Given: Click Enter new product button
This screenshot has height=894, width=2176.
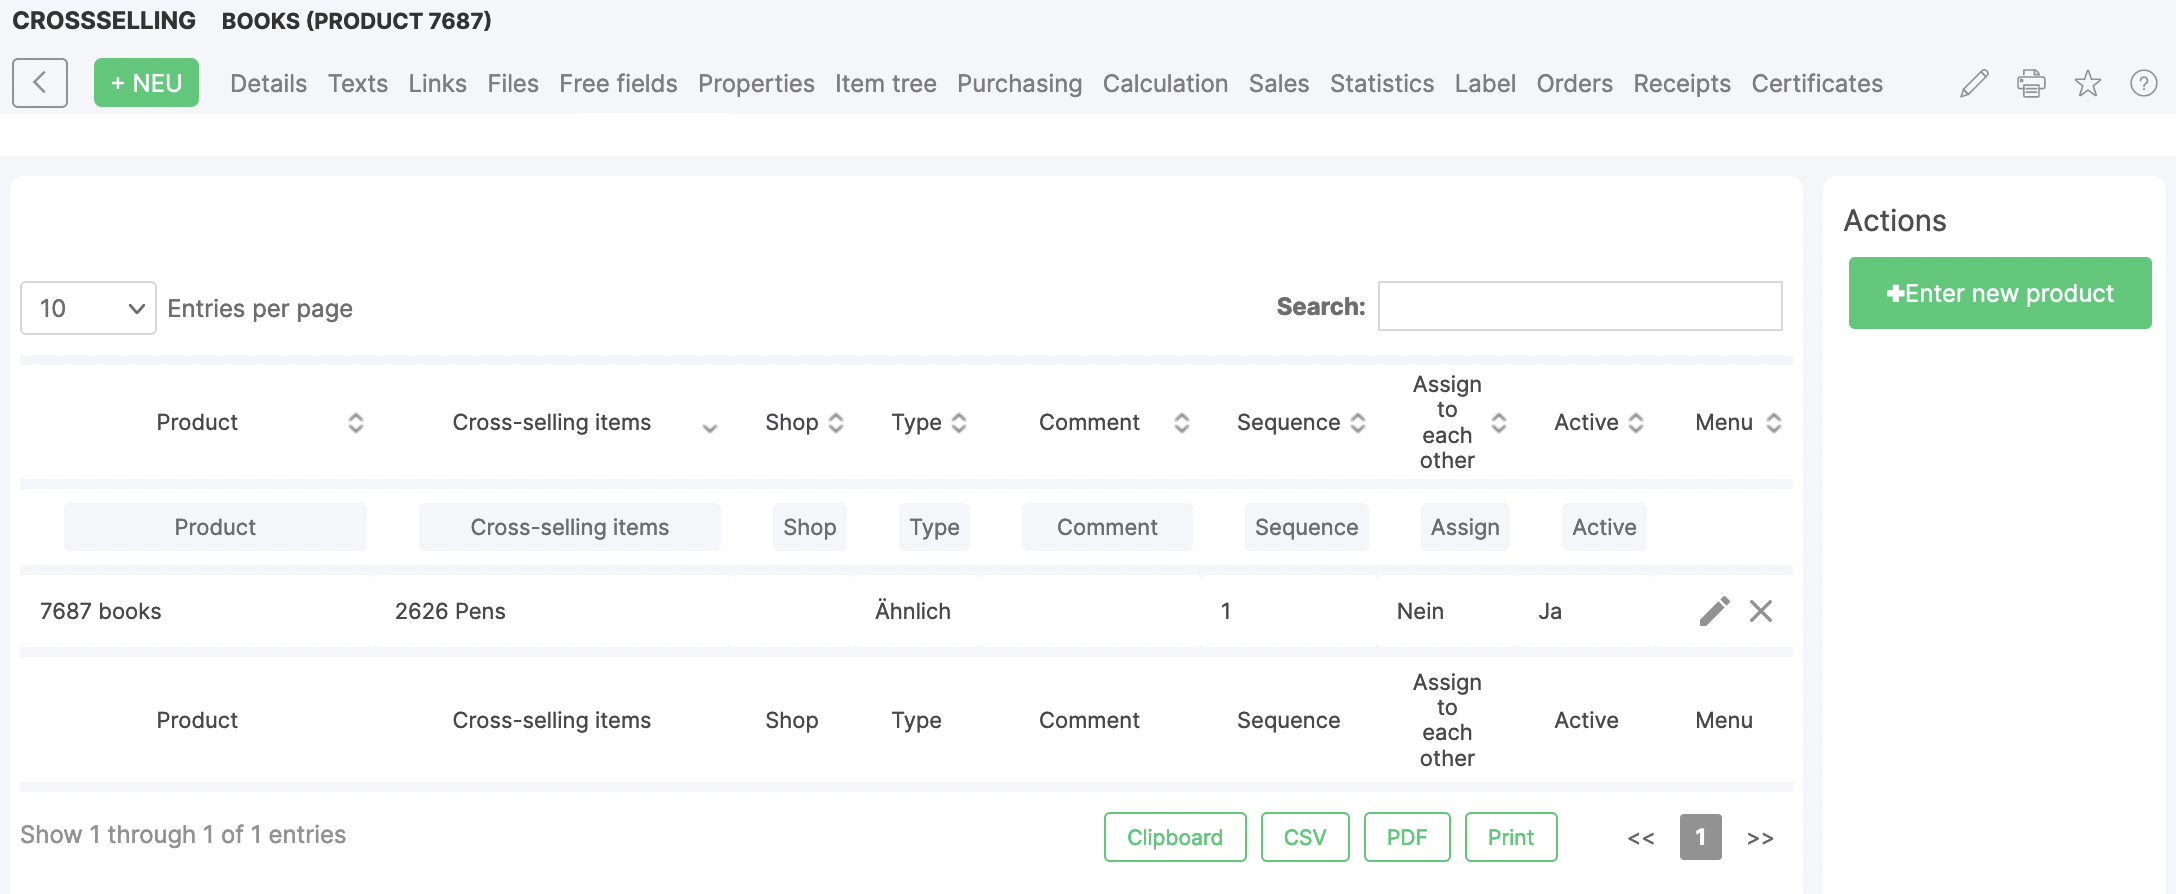Looking at the screenshot, I should [2000, 293].
